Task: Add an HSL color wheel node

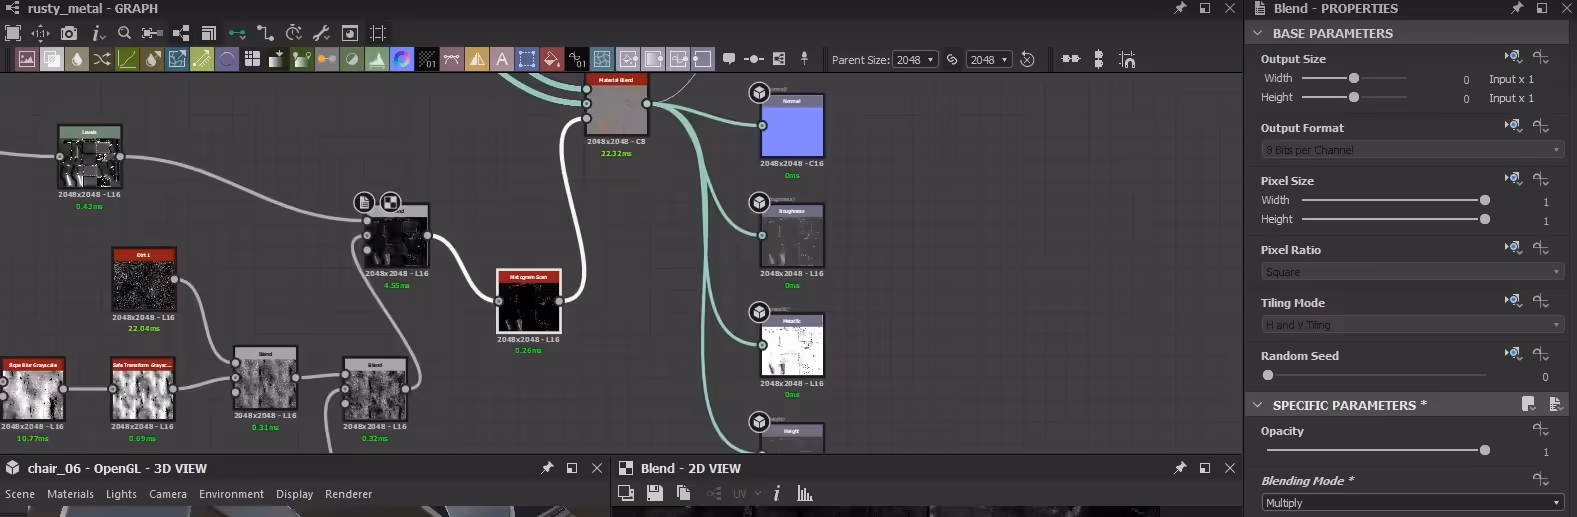Action: 402,59
